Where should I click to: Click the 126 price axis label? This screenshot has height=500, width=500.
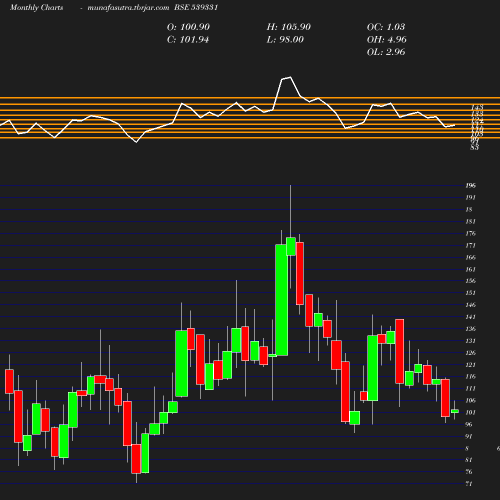471,353
